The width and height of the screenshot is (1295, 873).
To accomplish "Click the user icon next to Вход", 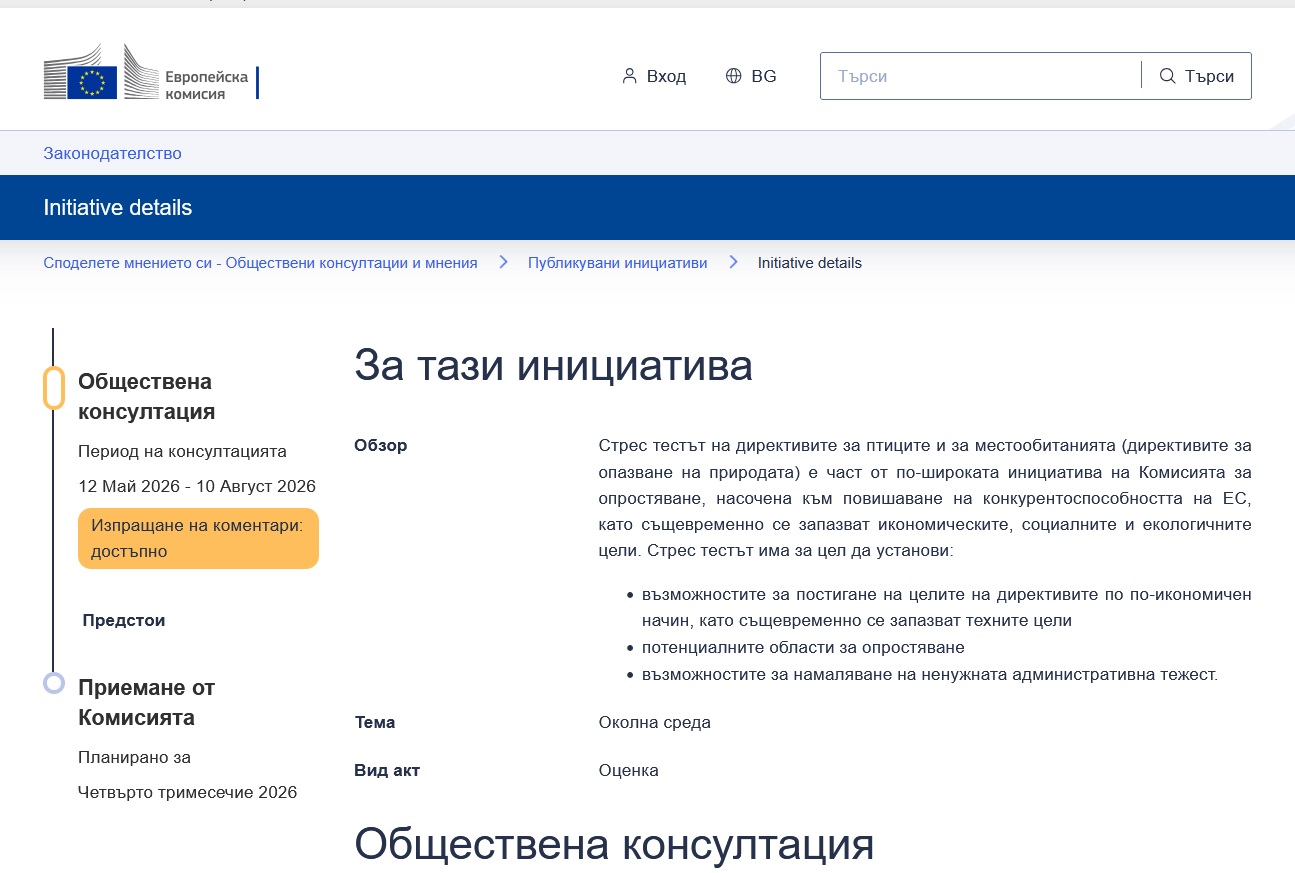I will [x=629, y=76].
